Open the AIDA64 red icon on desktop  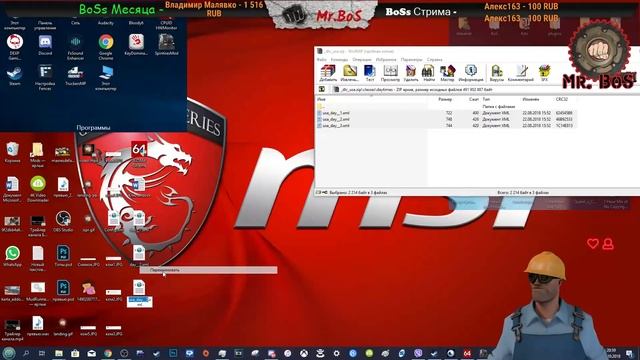coord(139,154)
